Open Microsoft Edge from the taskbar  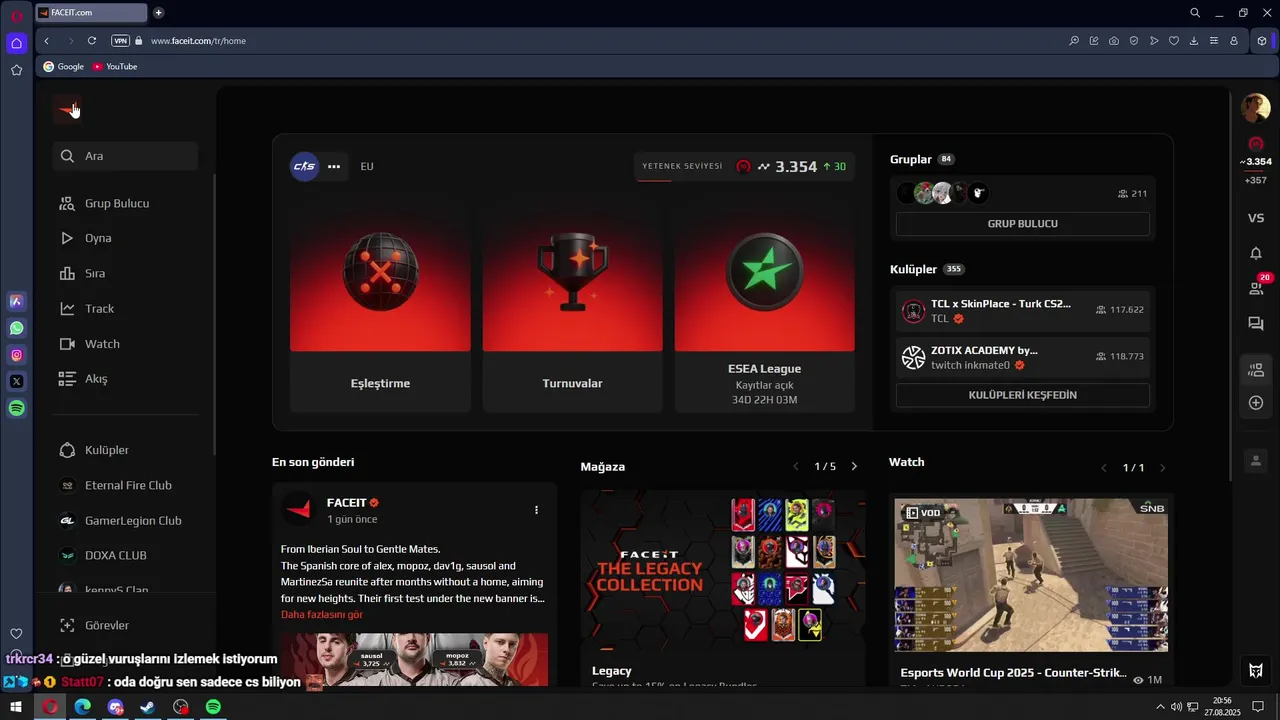pyautogui.click(x=82, y=707)
